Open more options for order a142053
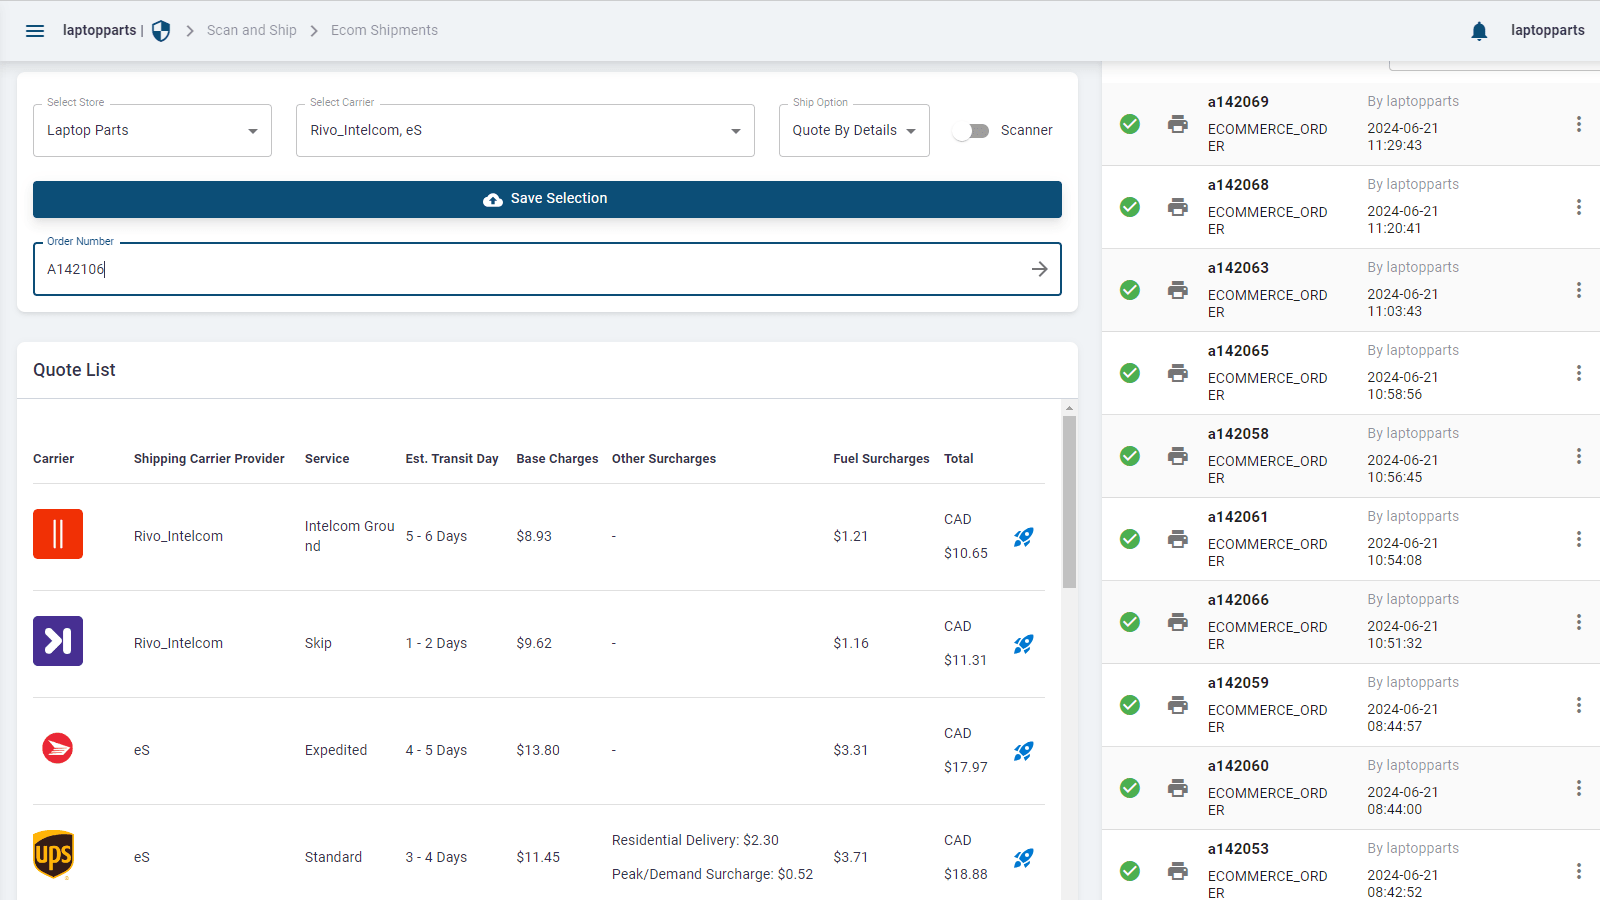 pos(1579,871)
